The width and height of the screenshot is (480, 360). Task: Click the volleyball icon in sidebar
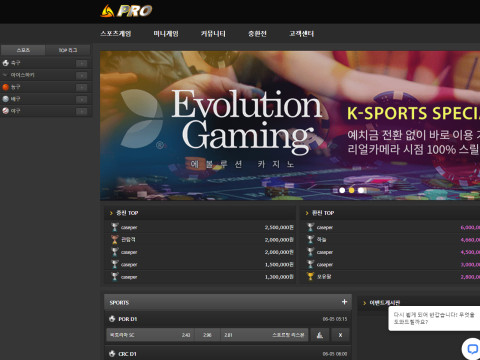[x=5, y=99]
